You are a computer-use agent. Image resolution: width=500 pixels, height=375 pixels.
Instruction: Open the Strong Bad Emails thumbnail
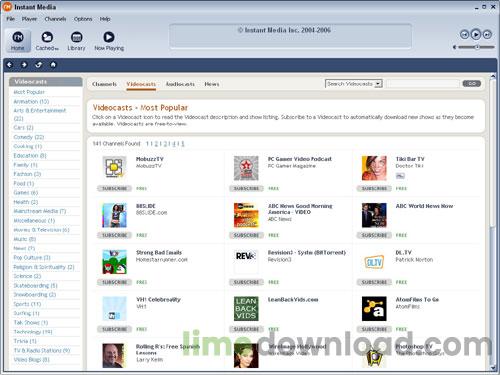point(114,262)
